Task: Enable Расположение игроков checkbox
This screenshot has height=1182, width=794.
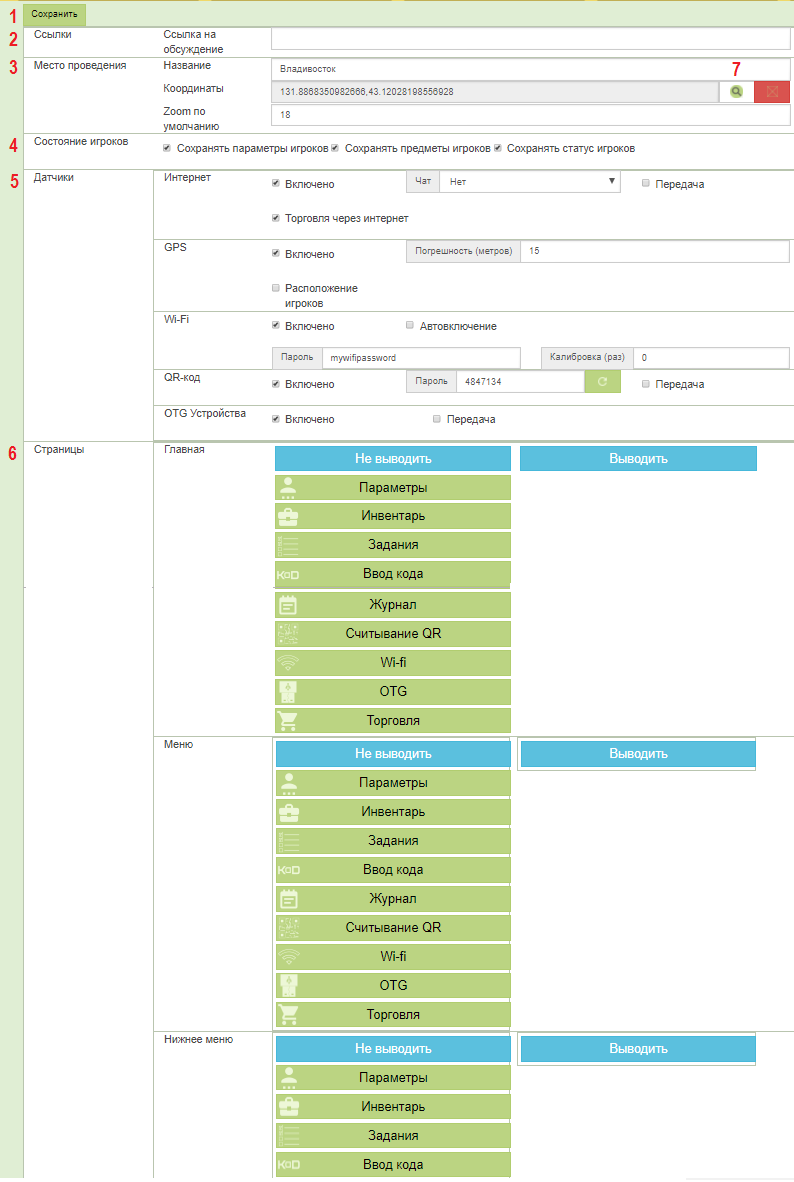Action: coord(276,288)
